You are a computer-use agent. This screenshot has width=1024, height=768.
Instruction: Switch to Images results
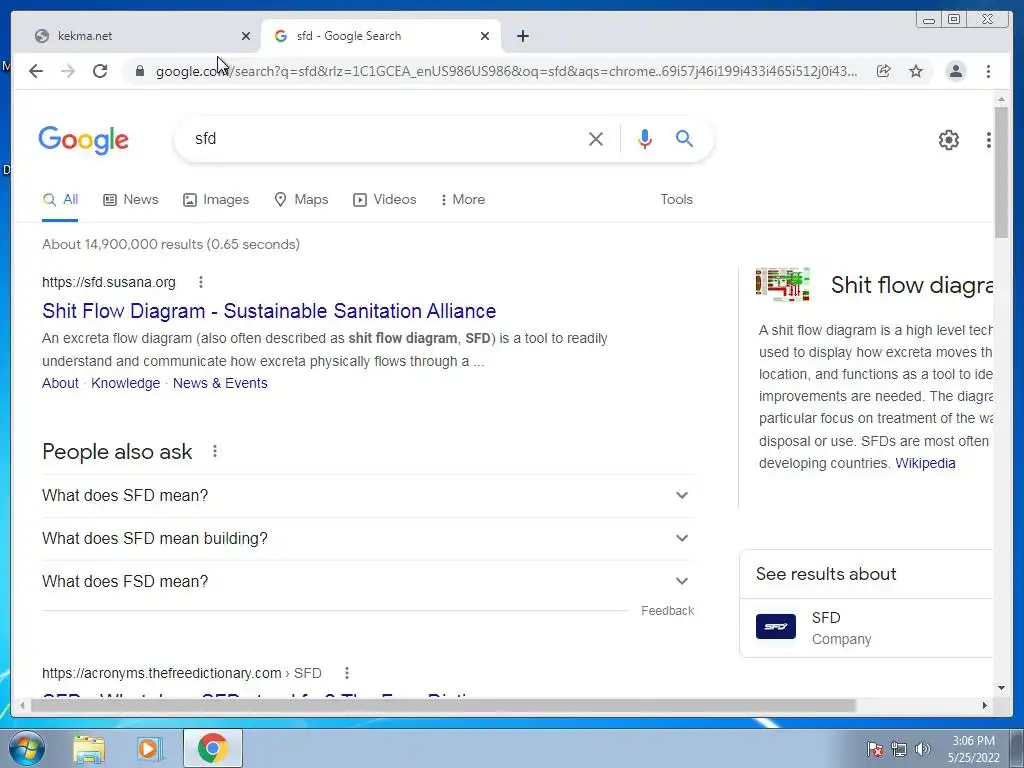[x=216, y=200]
